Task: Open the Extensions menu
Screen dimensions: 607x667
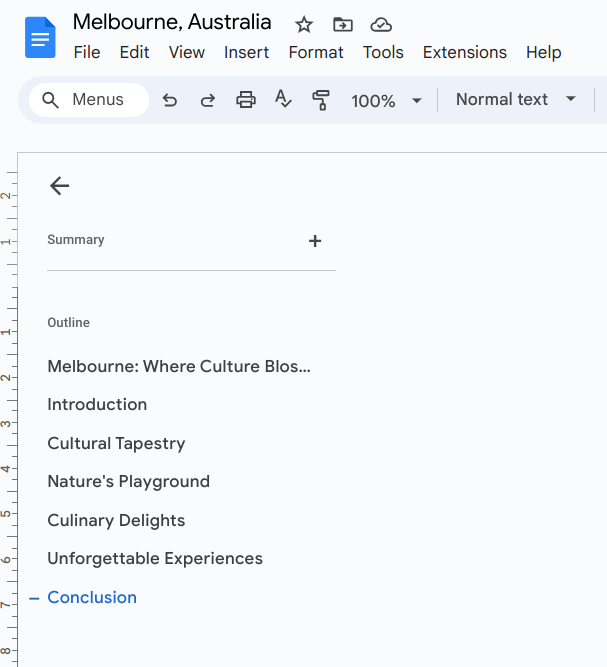Action: click(465, 52)
